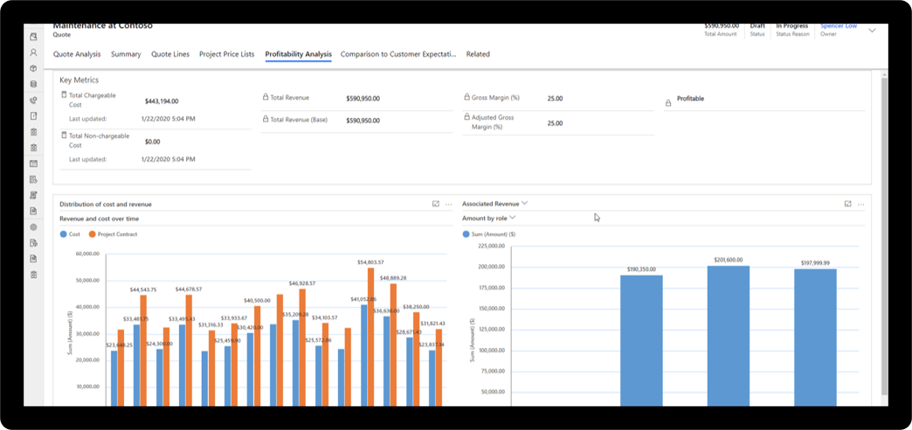This screenshot has height=430, width=912.
Task: Select the Profitability Analysis tab
Action: click(298, 54)
